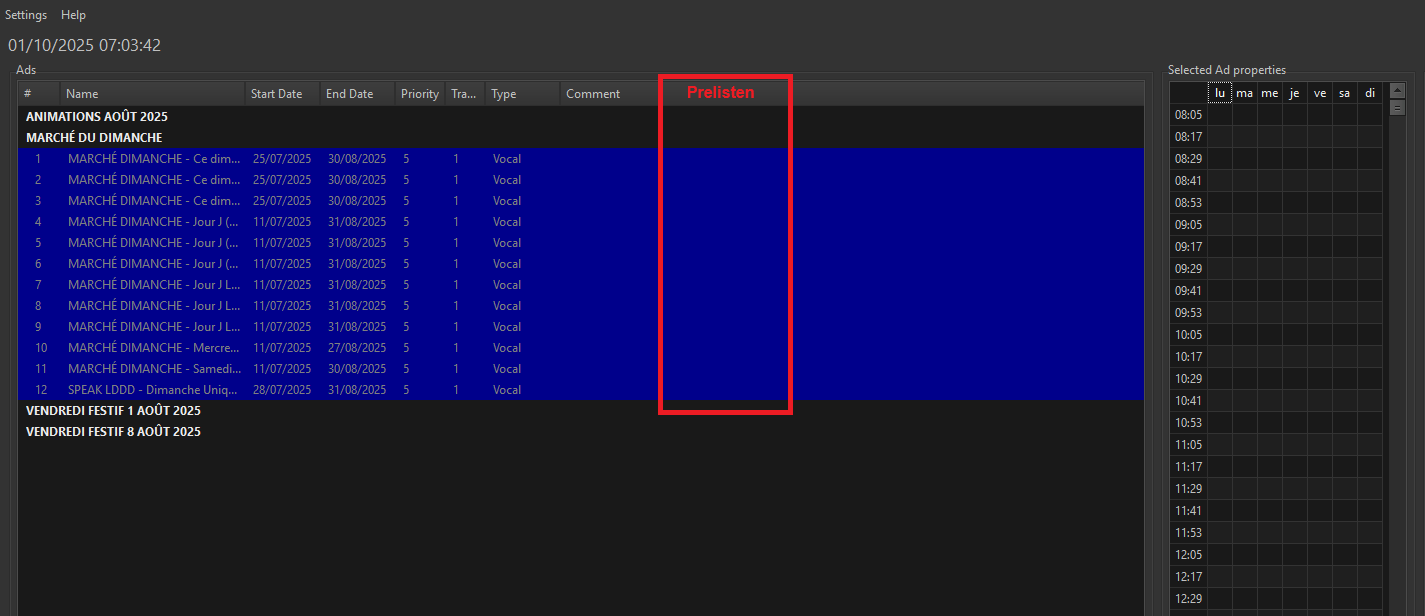Open the Help menu

(73, 15)
